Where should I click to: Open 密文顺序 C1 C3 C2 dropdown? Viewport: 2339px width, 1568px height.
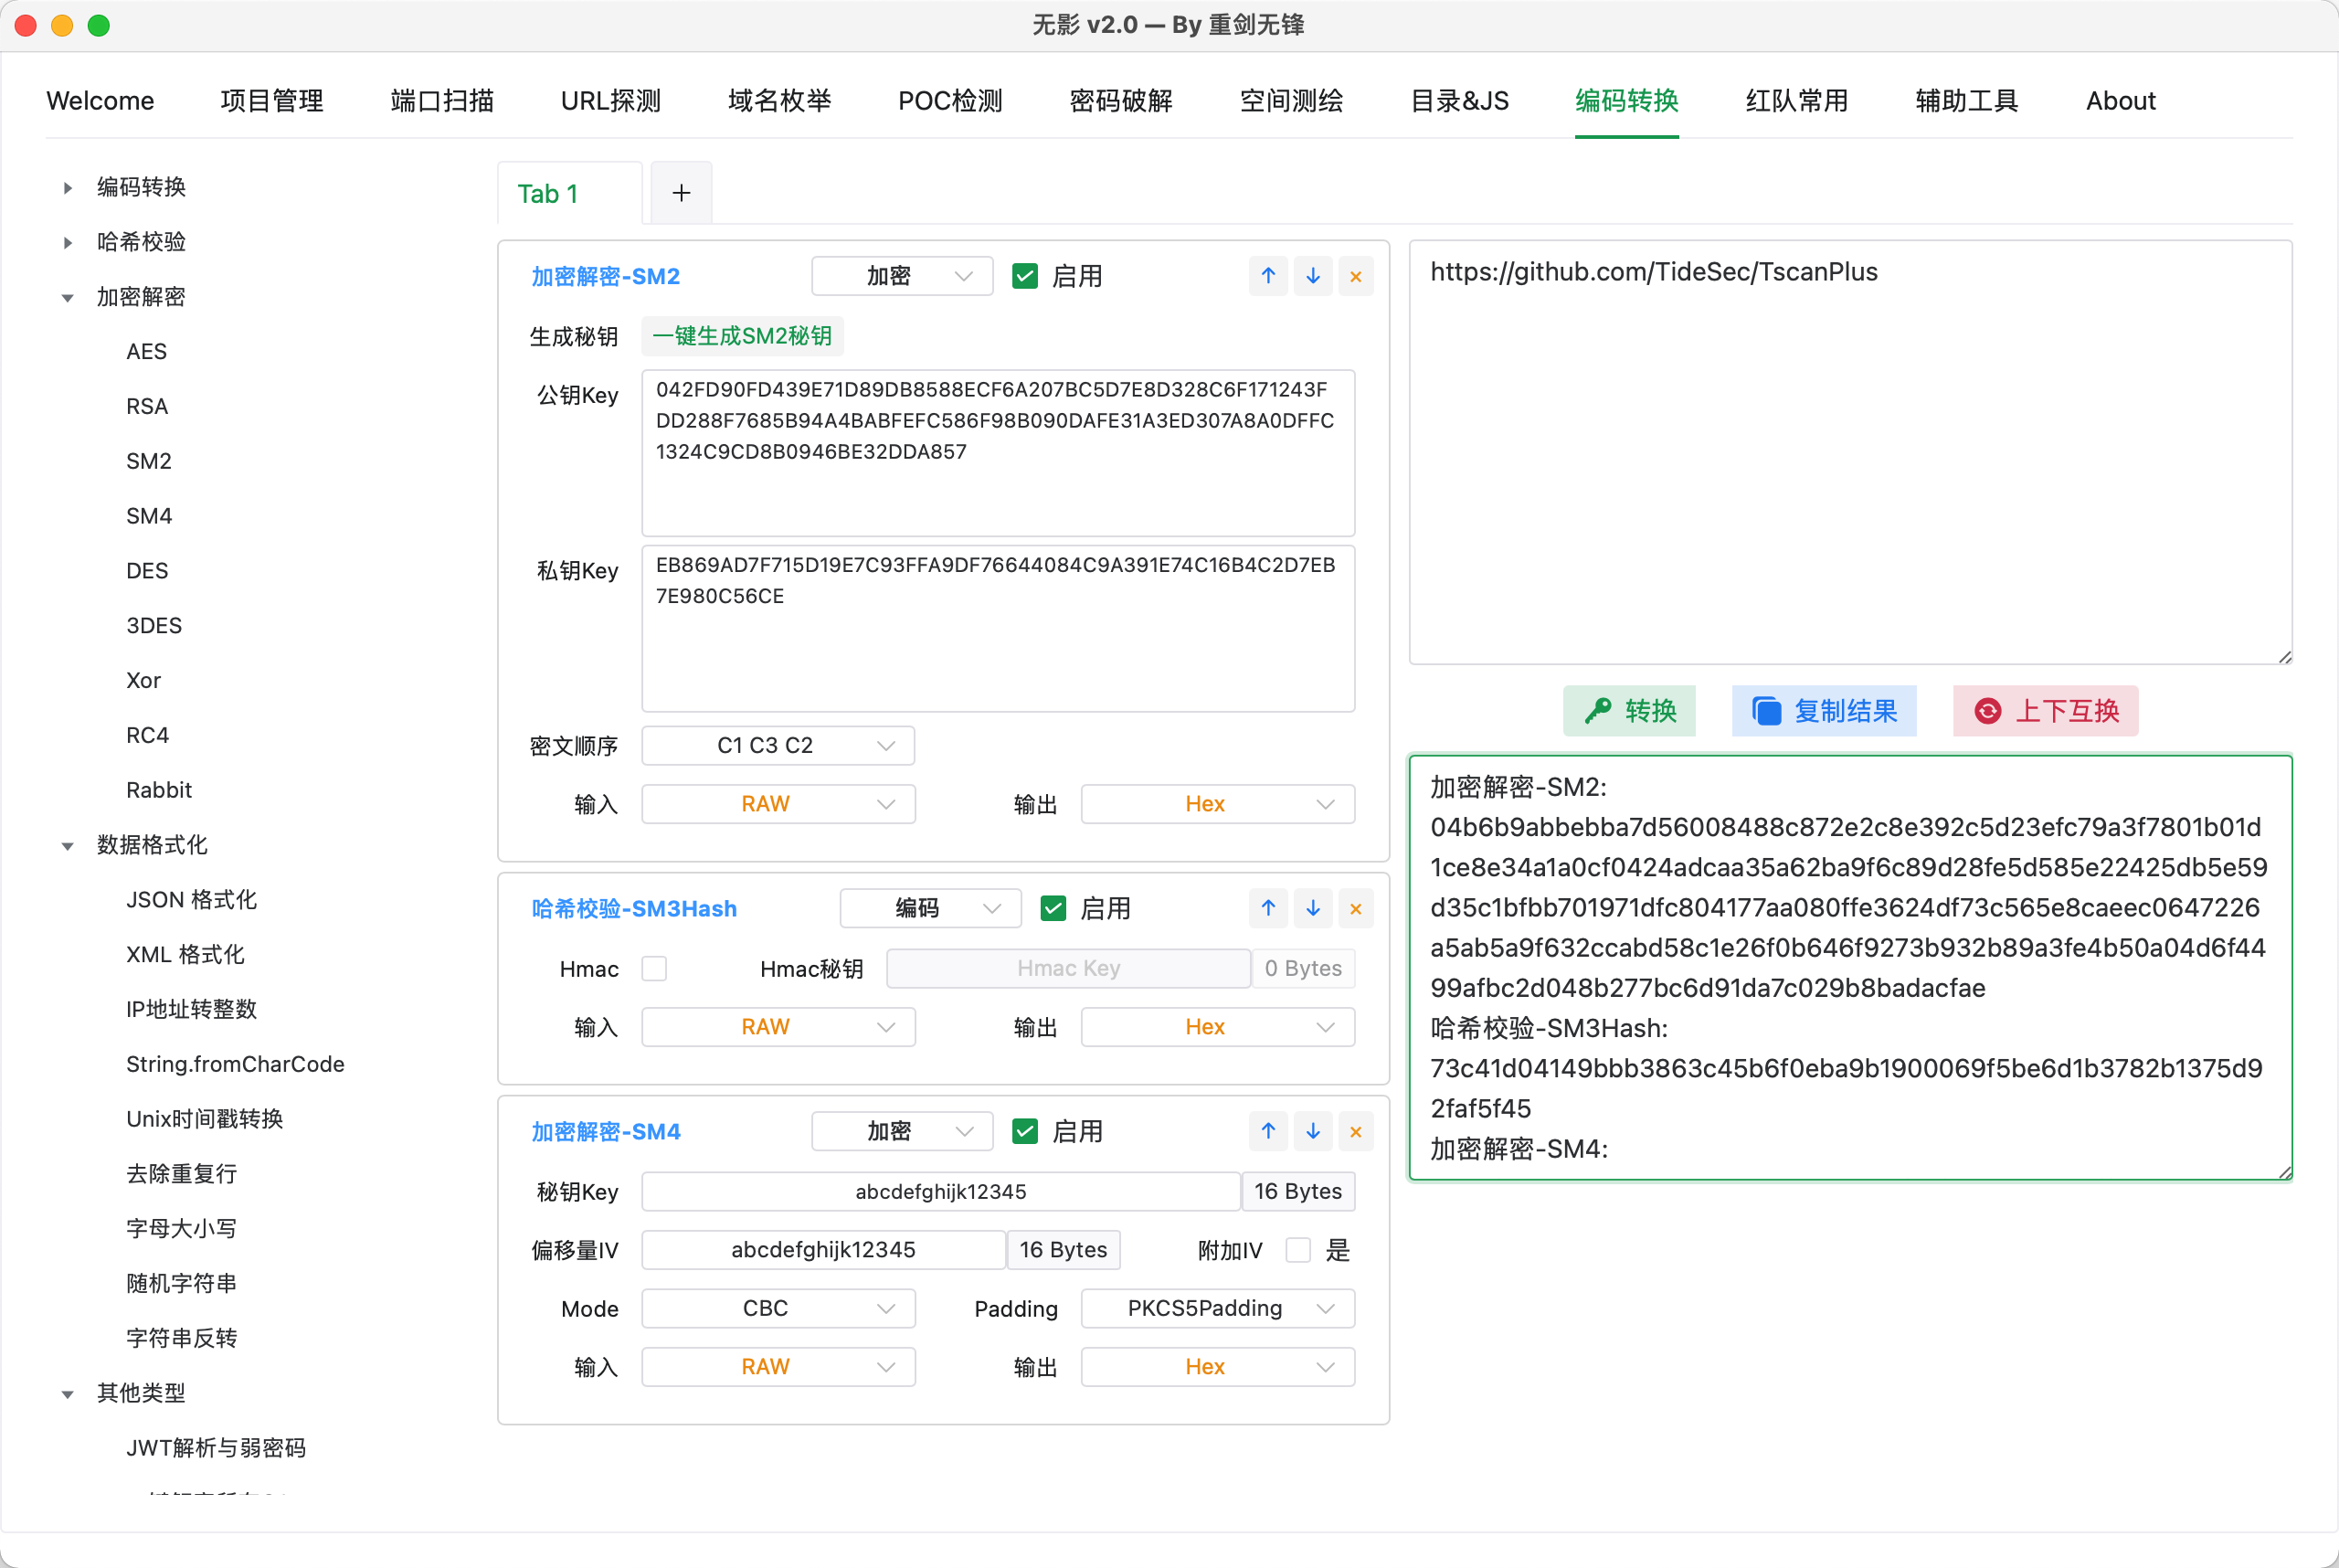click(777, 746)
